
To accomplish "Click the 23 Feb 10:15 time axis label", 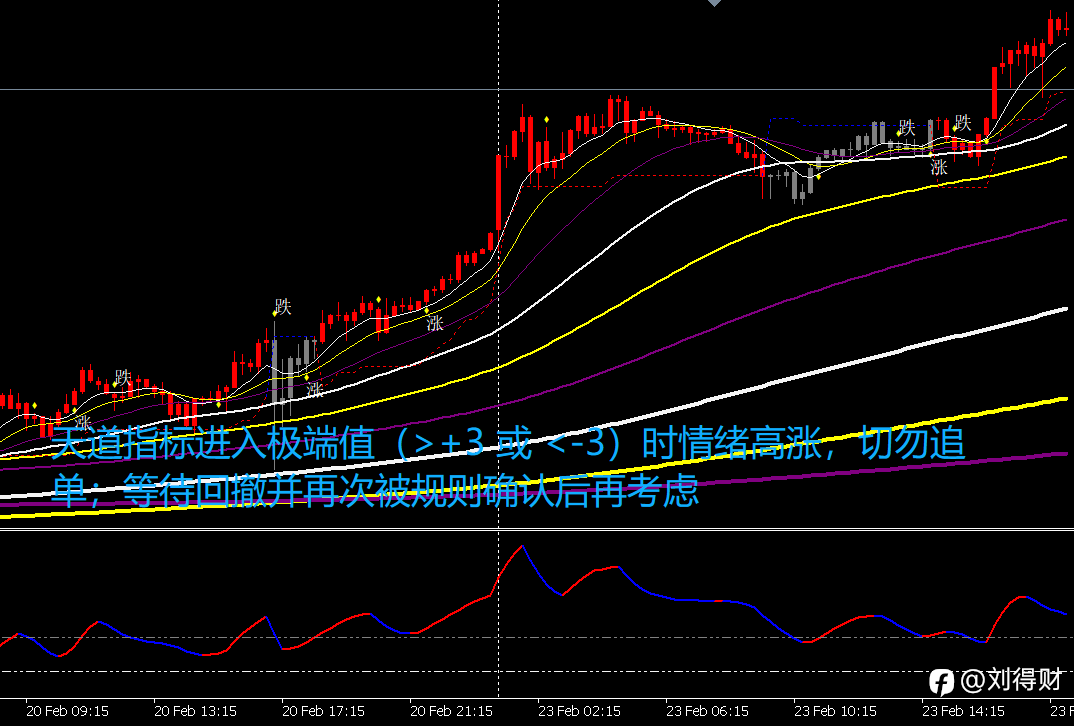I will pos(836,712).
